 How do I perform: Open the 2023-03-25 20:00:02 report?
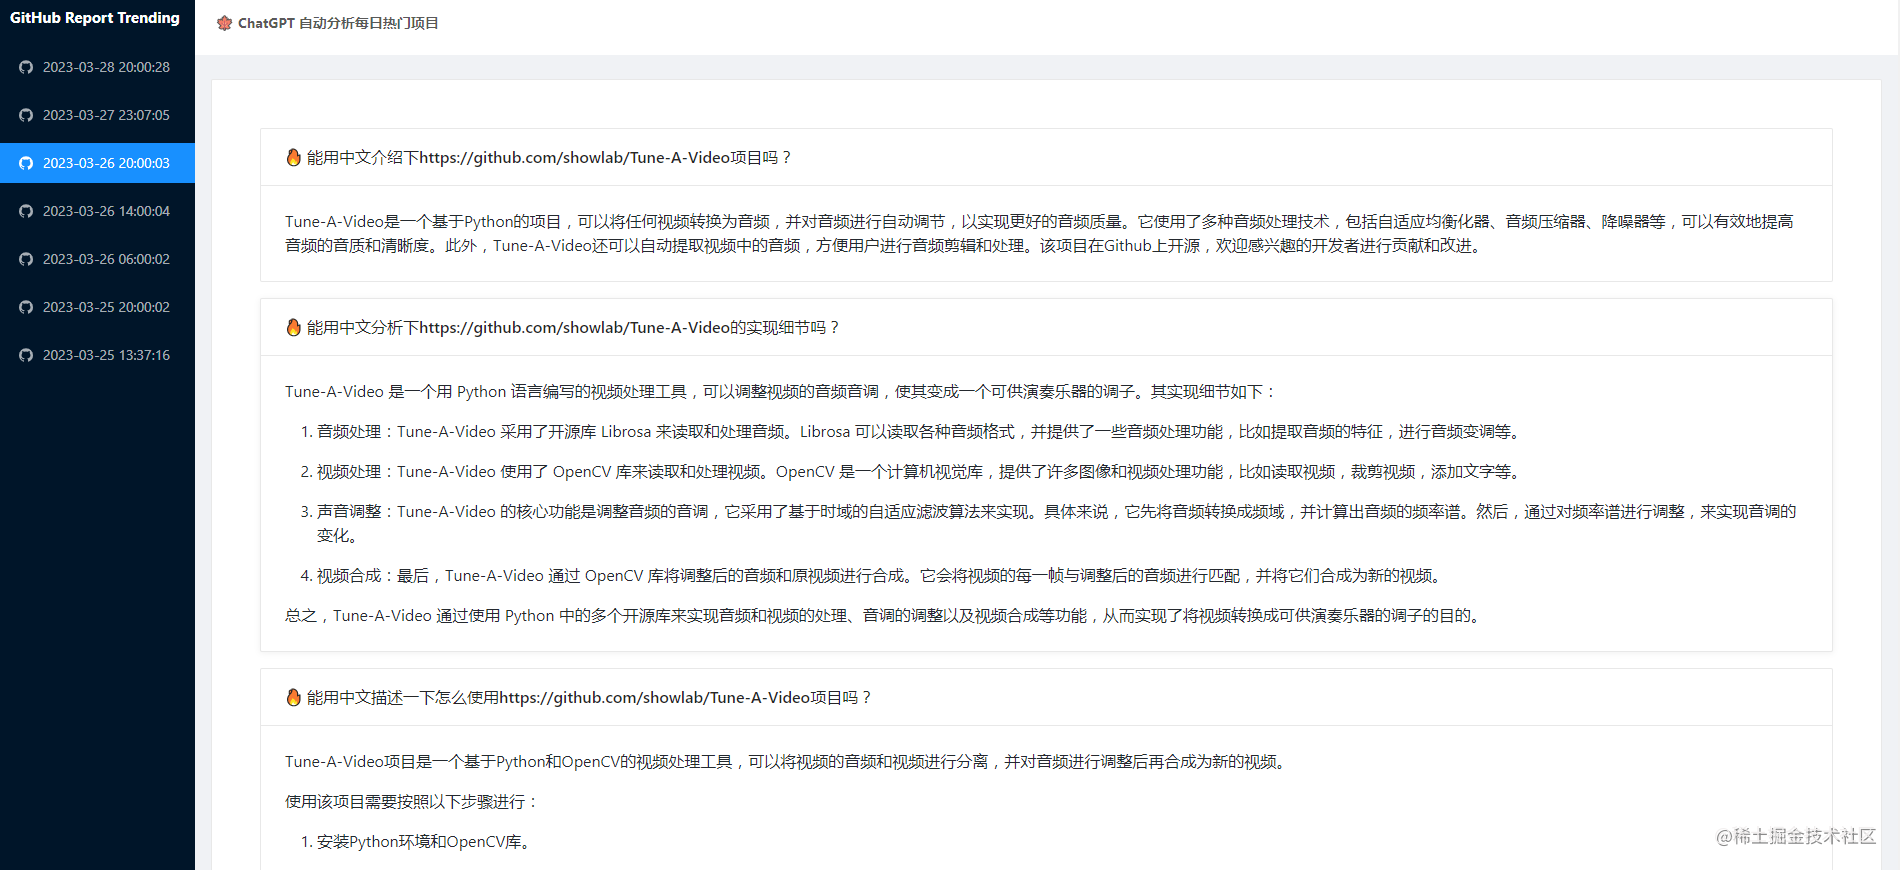coord(97,307)
